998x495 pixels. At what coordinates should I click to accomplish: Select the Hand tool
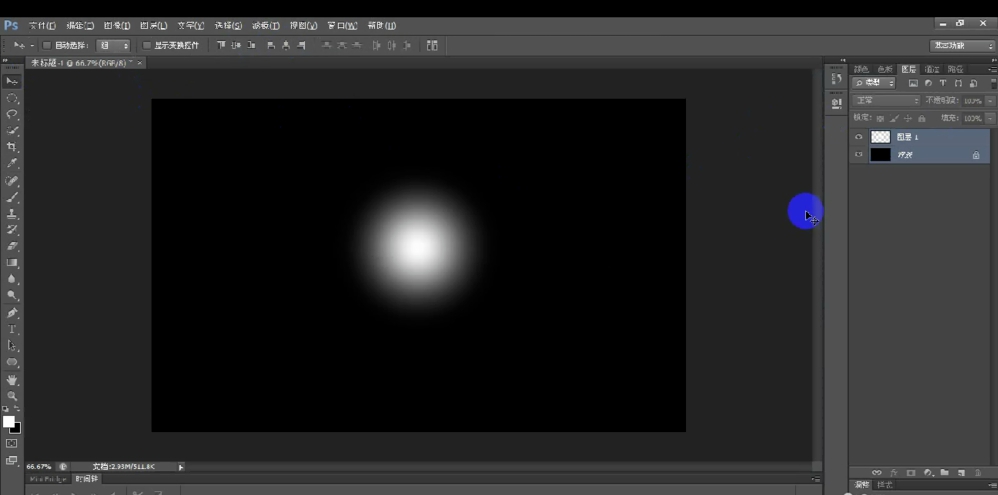click(12, 380)
